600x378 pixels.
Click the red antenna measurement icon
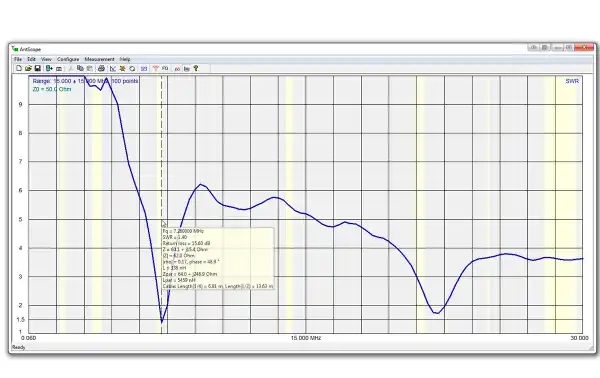point(155,68)
